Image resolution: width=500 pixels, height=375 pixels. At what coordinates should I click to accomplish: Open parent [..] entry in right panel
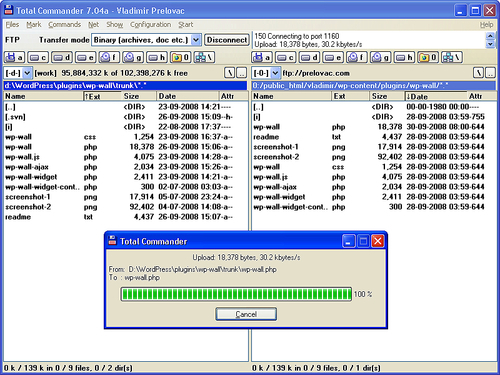tap(374, 107)
